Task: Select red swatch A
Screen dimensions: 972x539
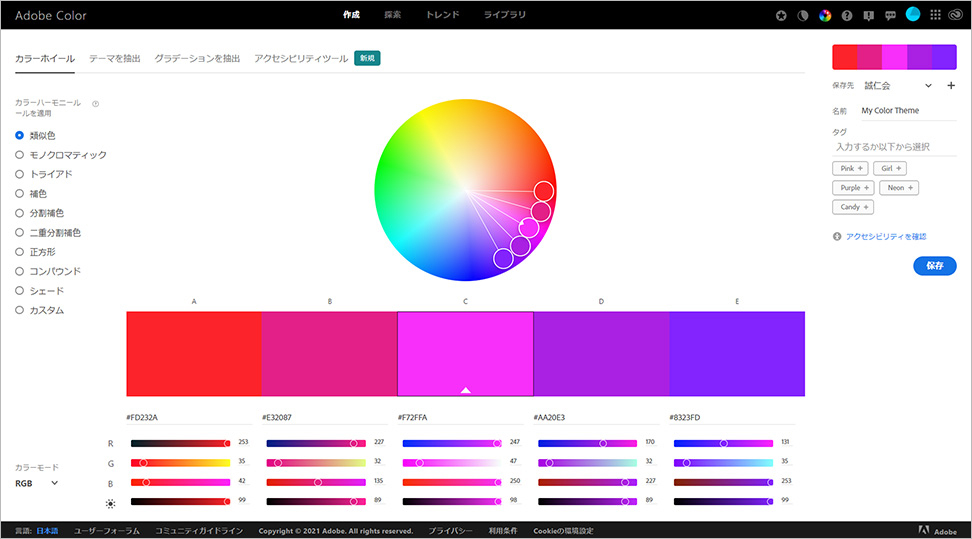Action: pyautogui.click(x=194, y=354)
